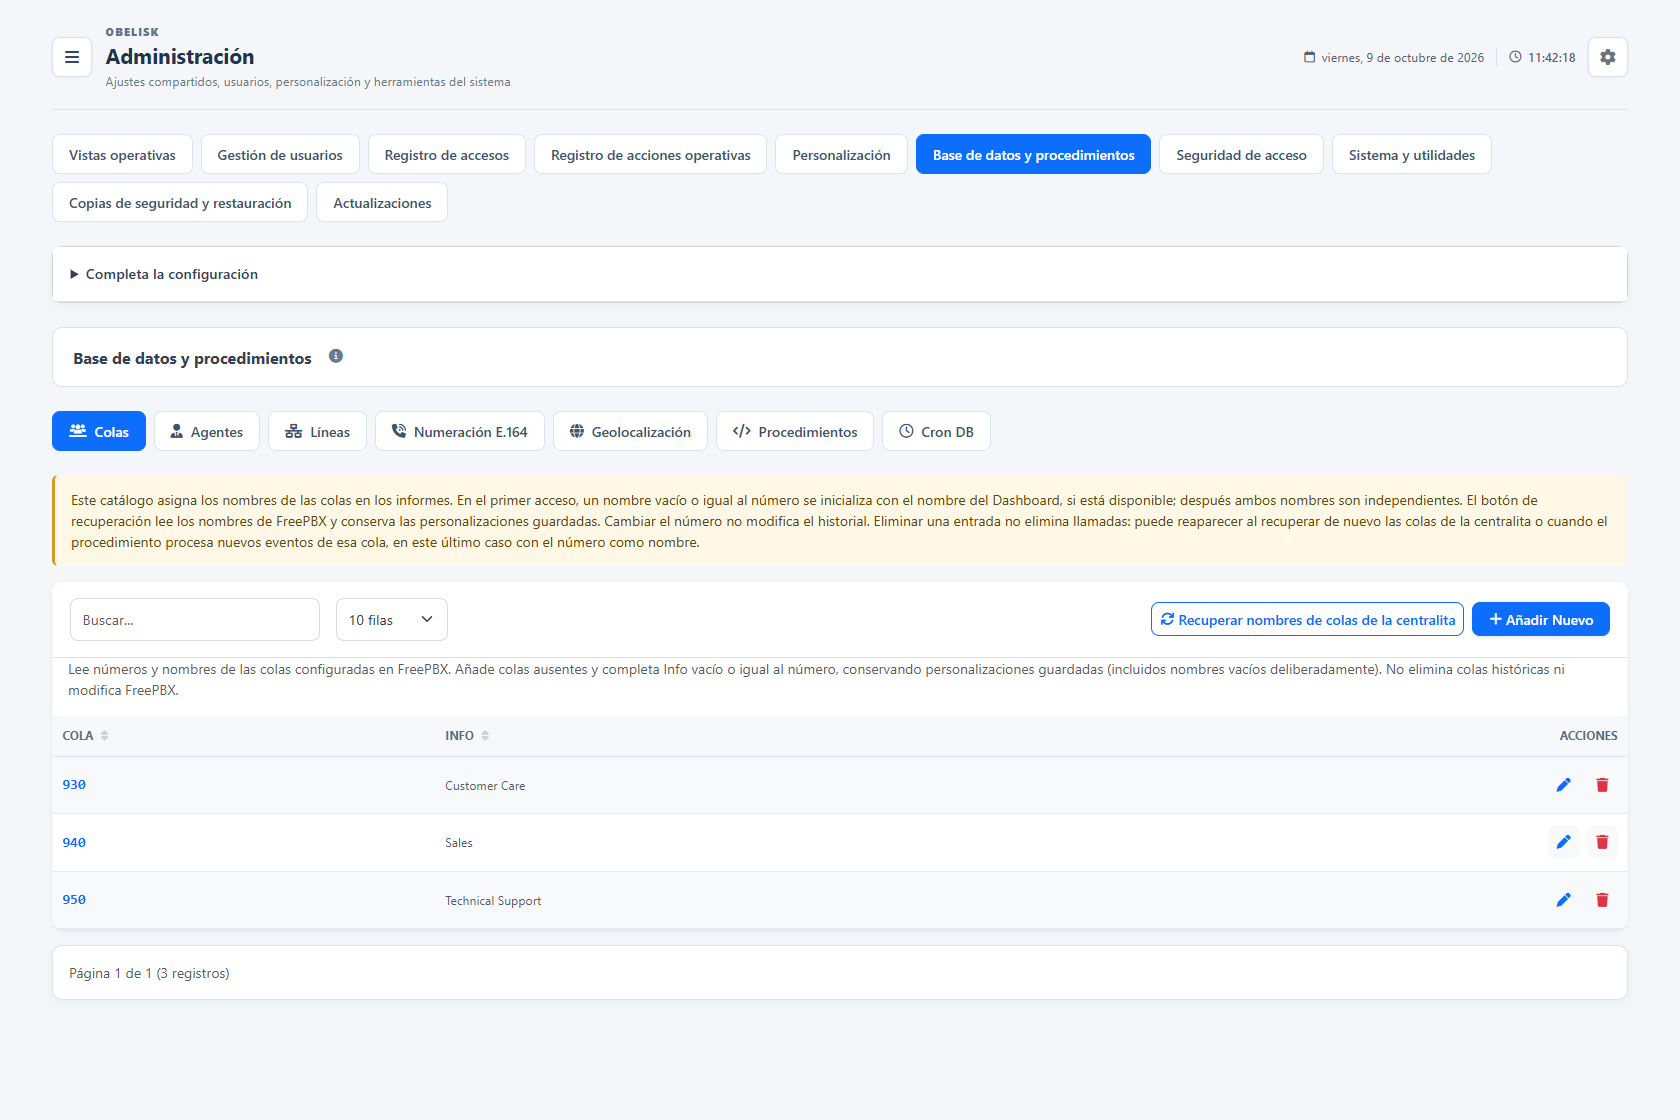Switch to Agentes sub-tab
Screen dimensions: 1680x1120
point(207,431)
